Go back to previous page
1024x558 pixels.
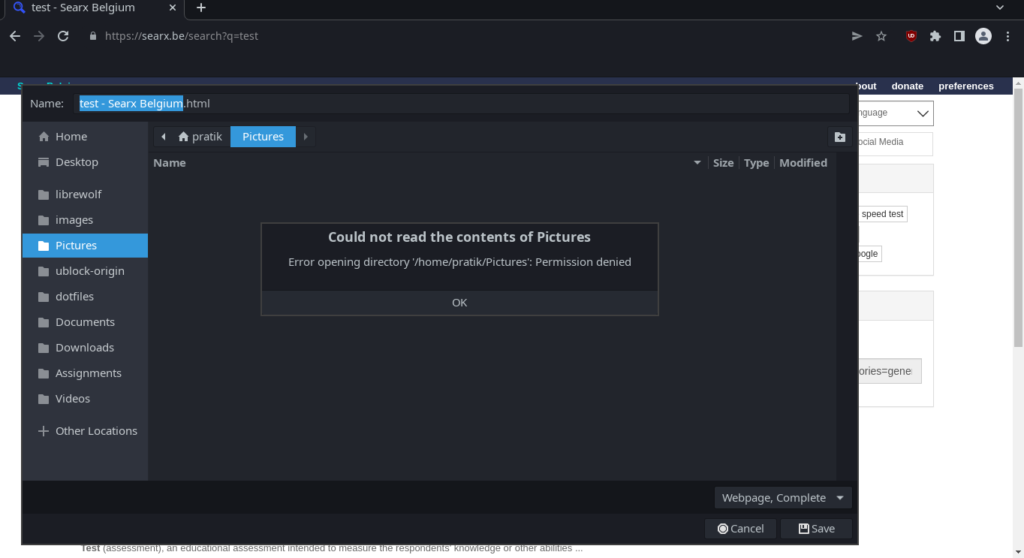[x=15, y=36]
